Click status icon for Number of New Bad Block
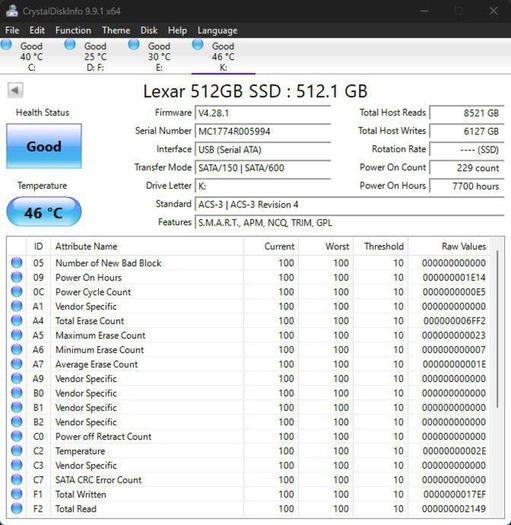511x525 pixels. pyautogui.click(x=16, y=263)
